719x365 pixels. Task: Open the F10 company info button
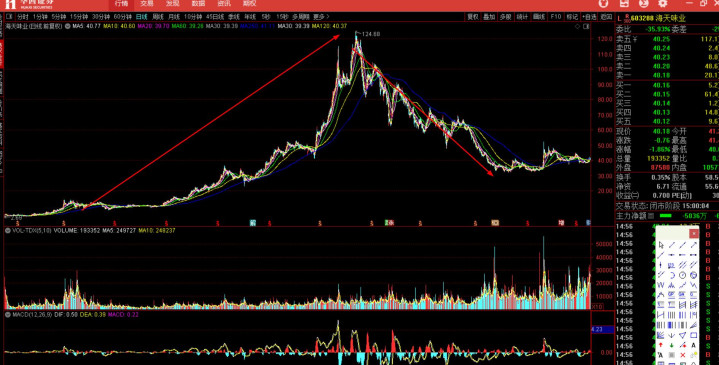tap(556, 17)
